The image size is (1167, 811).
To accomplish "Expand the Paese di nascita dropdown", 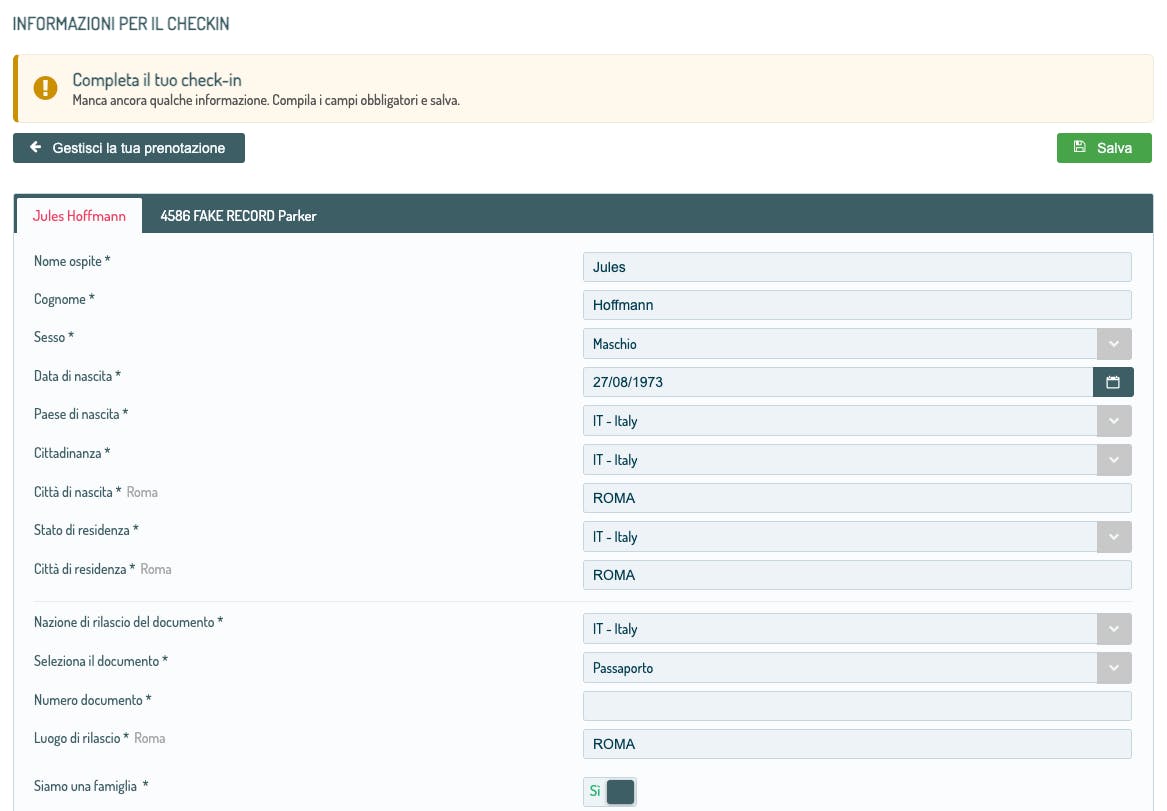I will [x=857, y=420].
